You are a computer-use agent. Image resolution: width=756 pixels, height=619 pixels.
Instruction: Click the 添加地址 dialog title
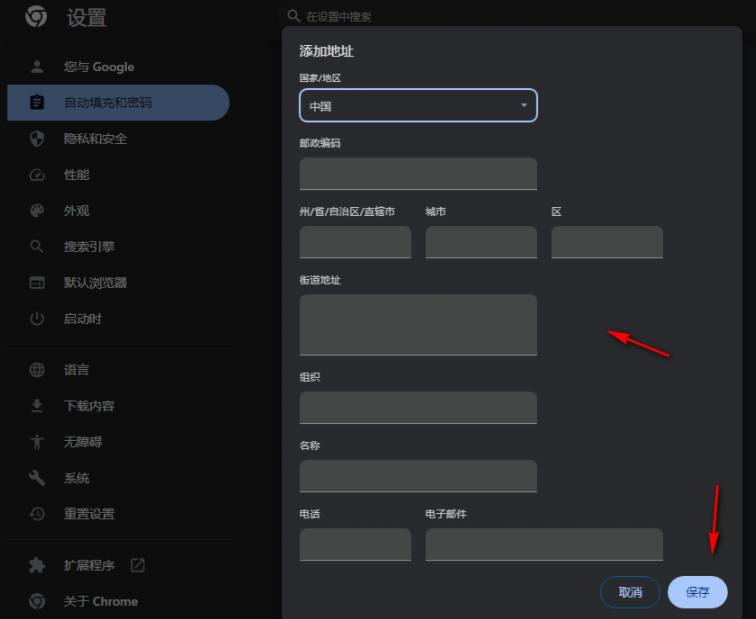pyautogui.click(x=326, y=51)
